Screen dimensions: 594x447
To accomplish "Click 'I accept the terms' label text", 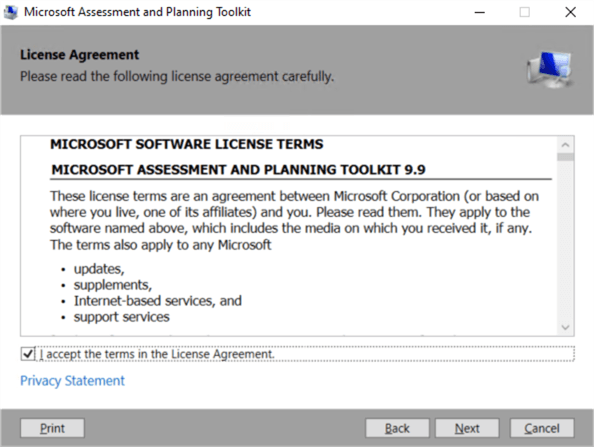I will (157, 354).
